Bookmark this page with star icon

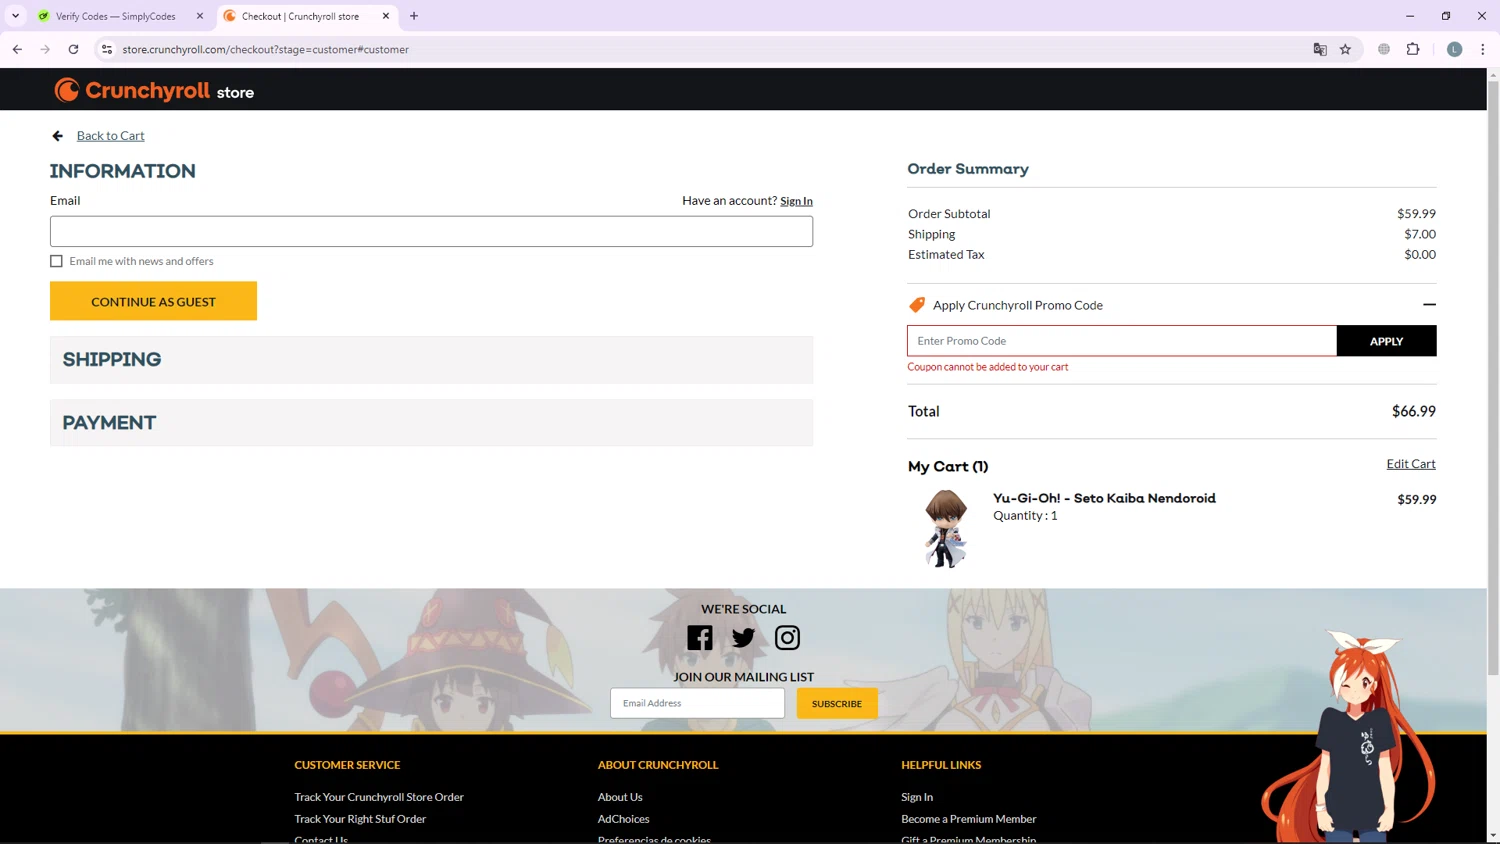tap(1345, 49)
